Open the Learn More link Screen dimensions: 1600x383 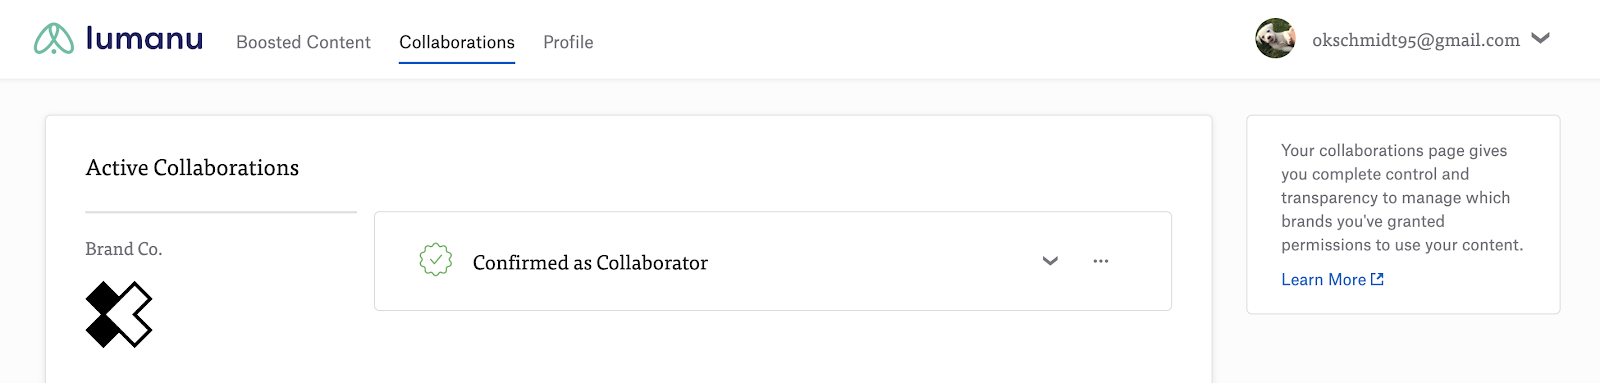pyautogui.click(x=1323, y=280)
